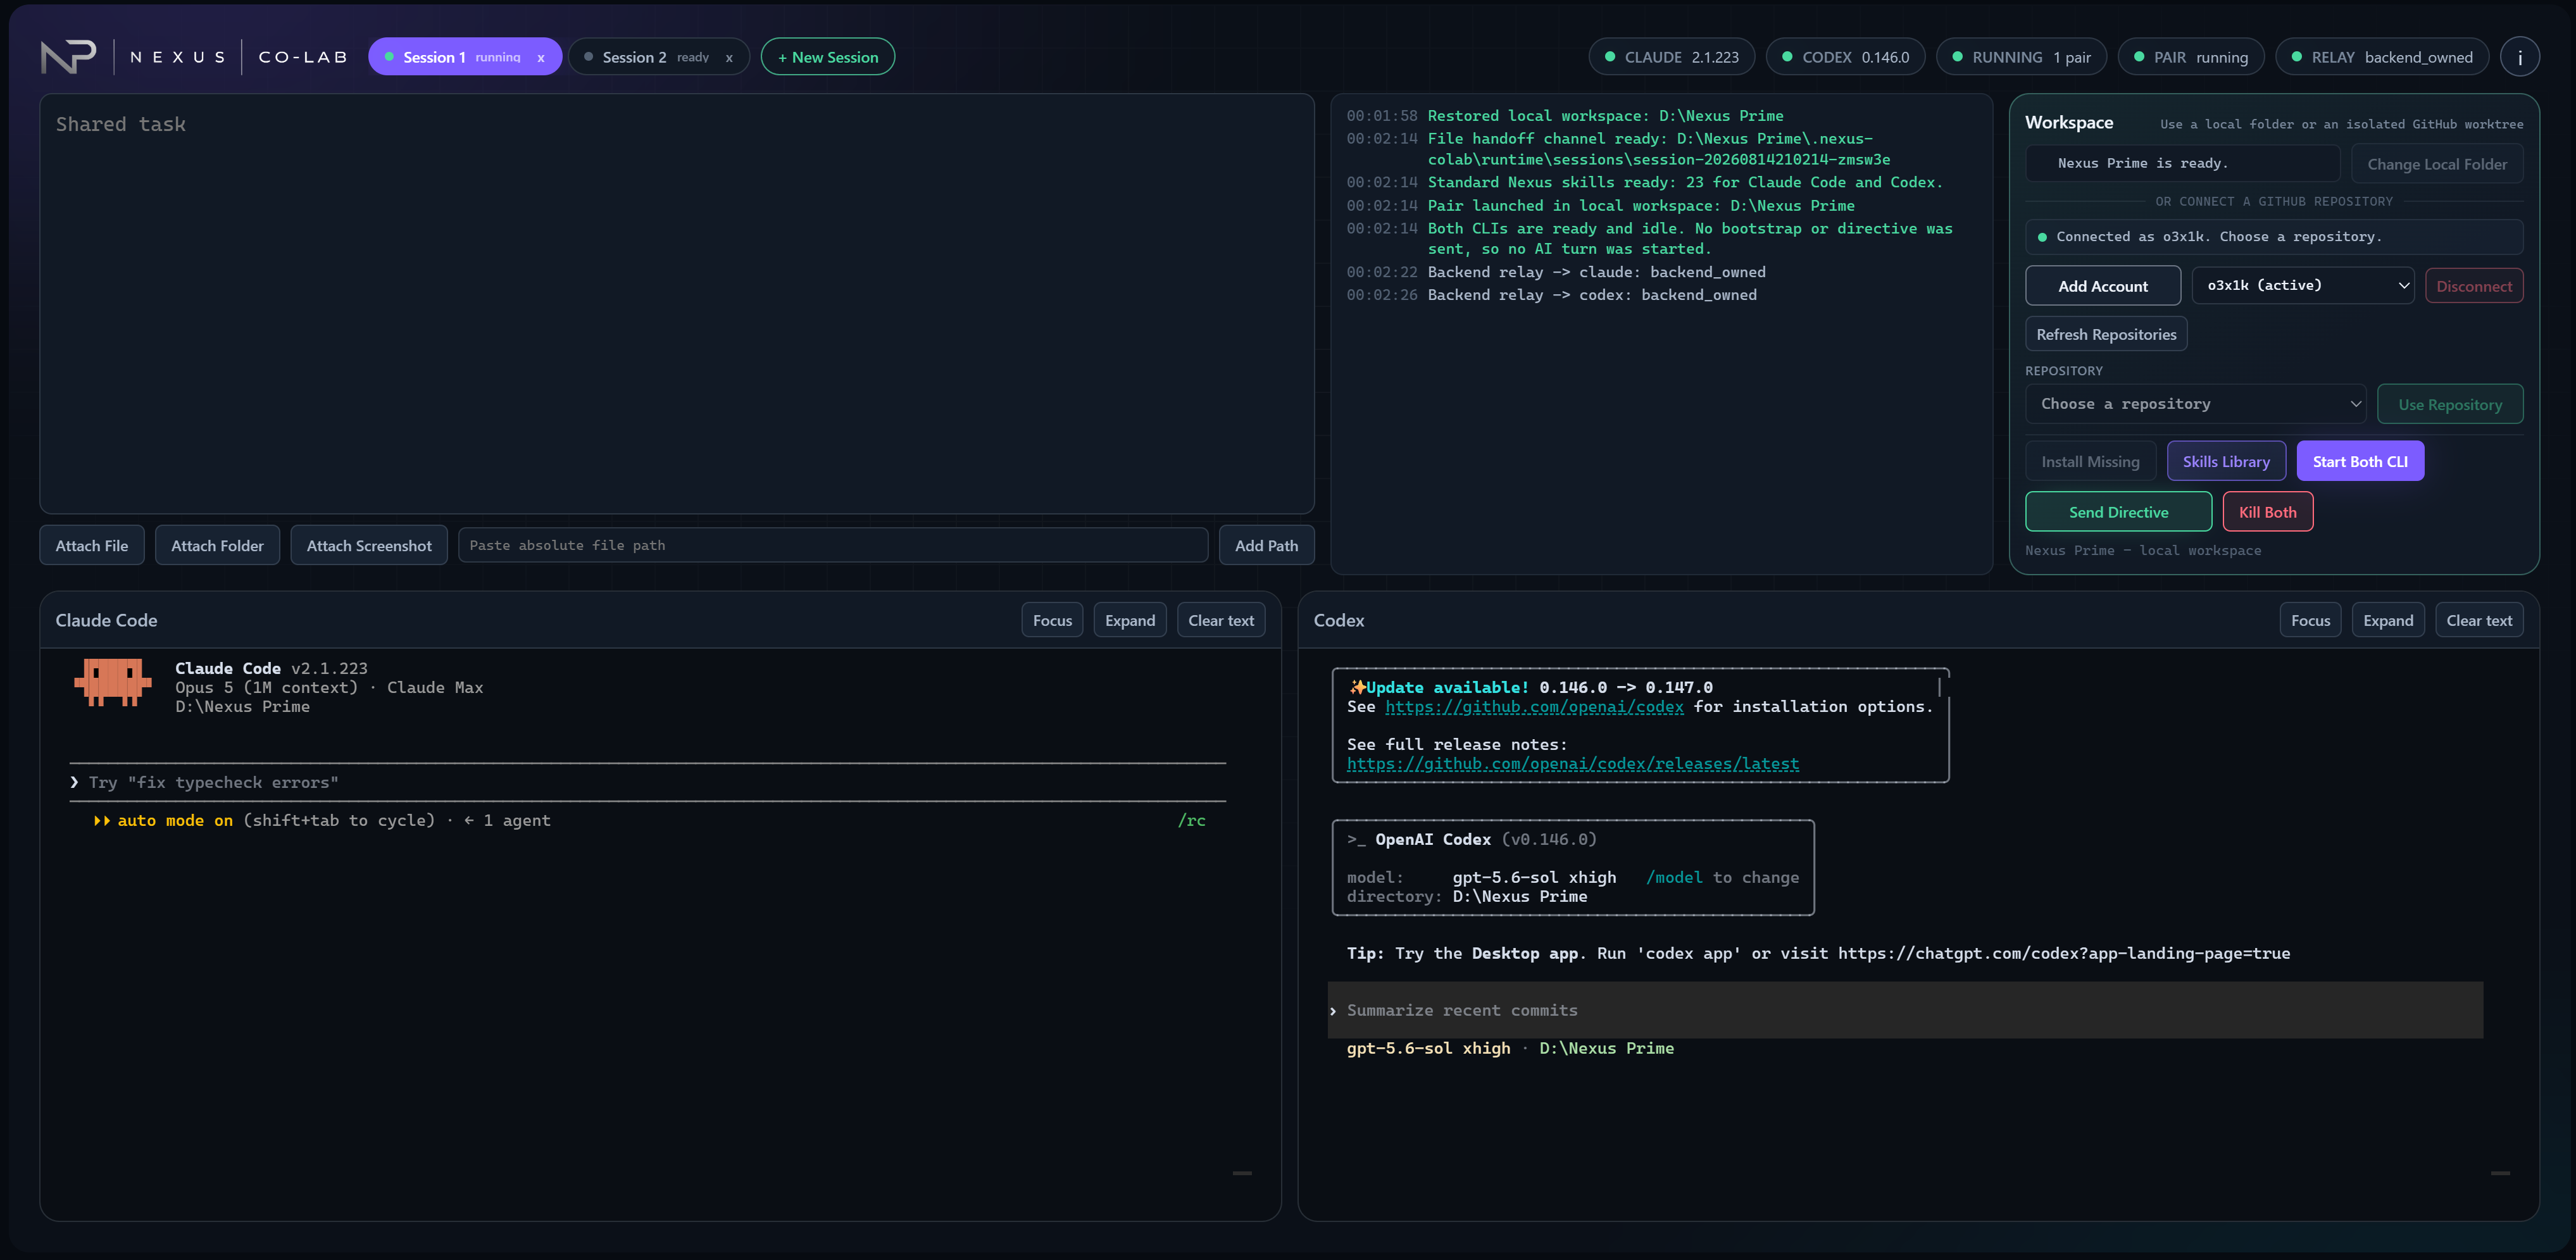Click the "auto mode on" status text
Image resolution: width=2576 pixels, height=1260 pixels.
point(175,820)
